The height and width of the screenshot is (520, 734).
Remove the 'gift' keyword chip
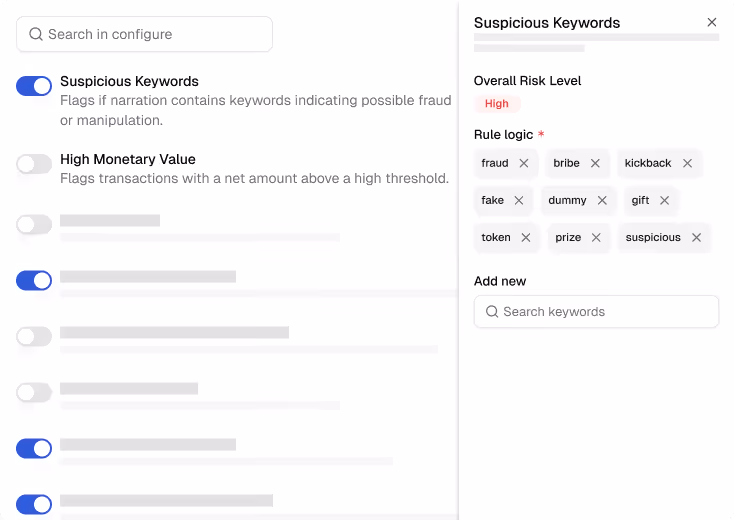pos(664,200)
